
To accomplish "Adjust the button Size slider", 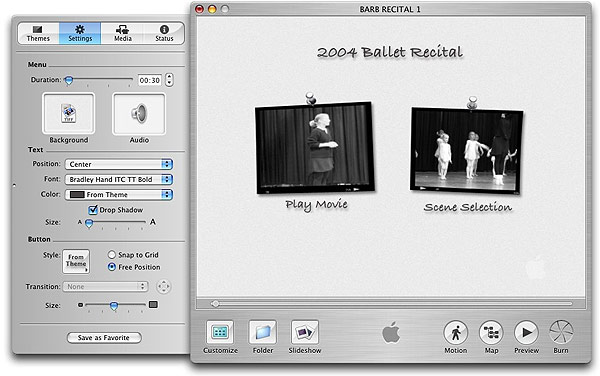I will point(114,306).
